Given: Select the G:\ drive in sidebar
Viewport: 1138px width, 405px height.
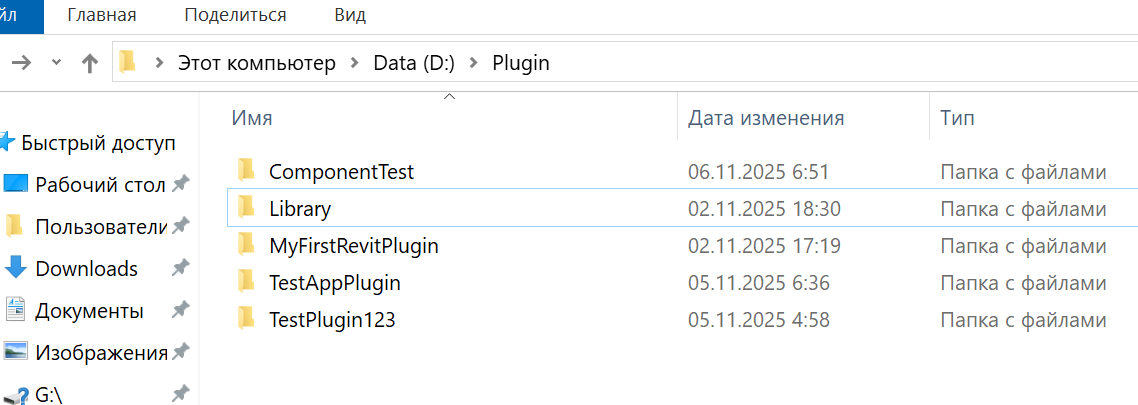Looking at the screenshot, I should [48, 395].
